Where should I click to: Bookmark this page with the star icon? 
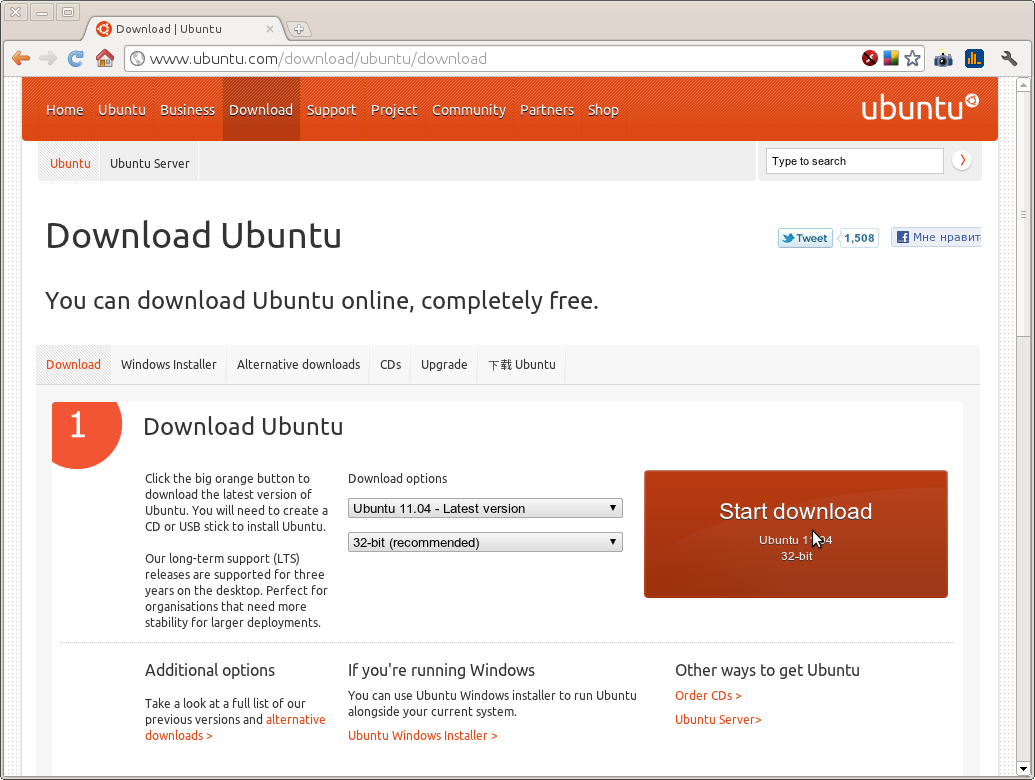tap(912, 59)
